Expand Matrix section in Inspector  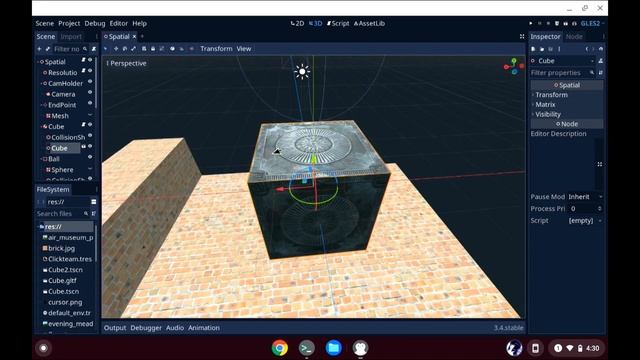pyautogui.click(x=567, y=104)
